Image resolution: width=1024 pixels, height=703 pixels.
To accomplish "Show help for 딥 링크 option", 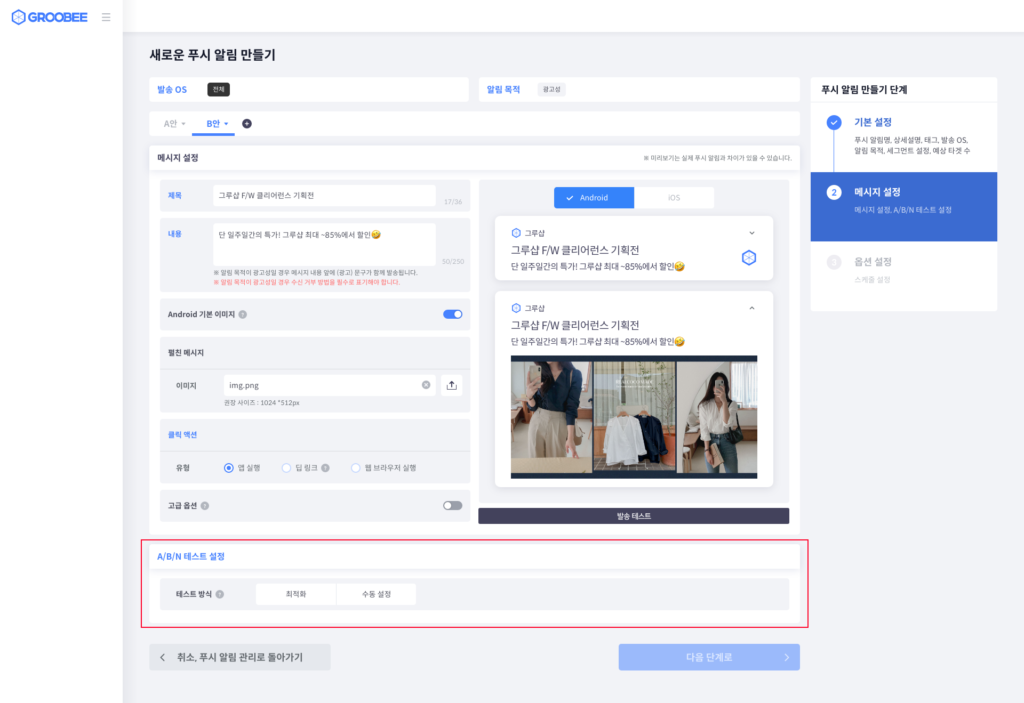I will pos(325,468).
